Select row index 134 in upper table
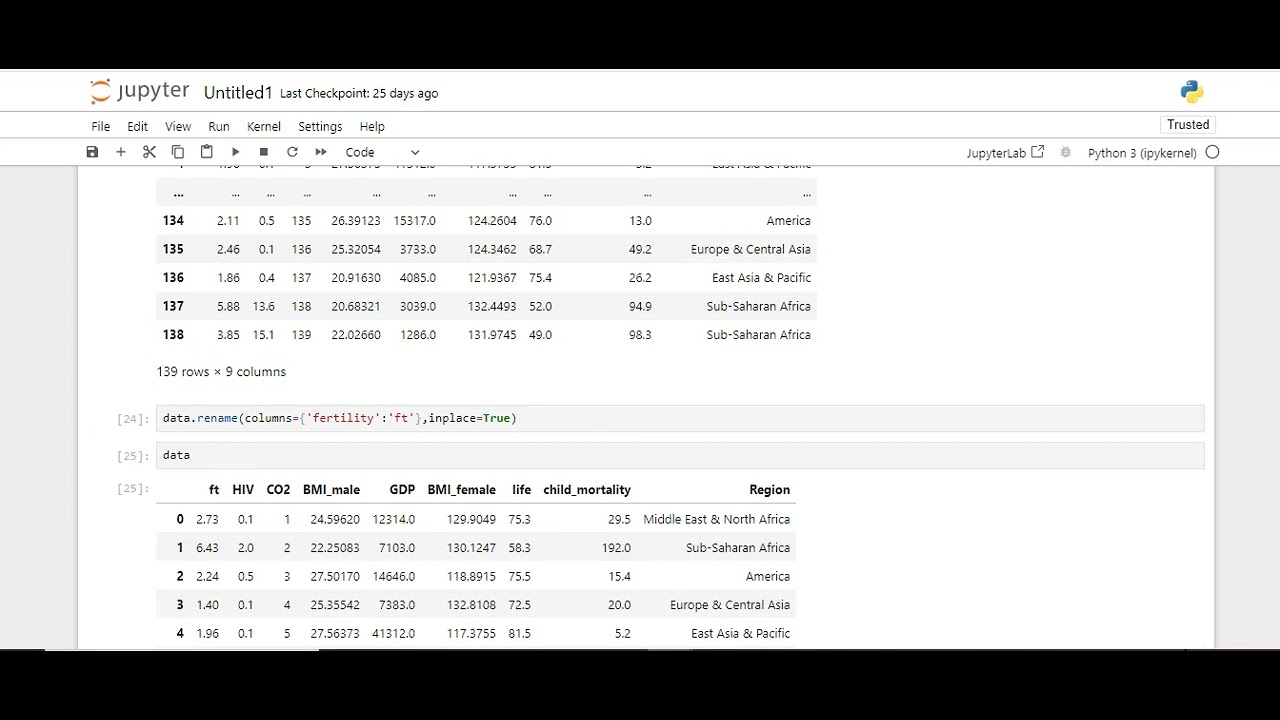 click(172, 221)
